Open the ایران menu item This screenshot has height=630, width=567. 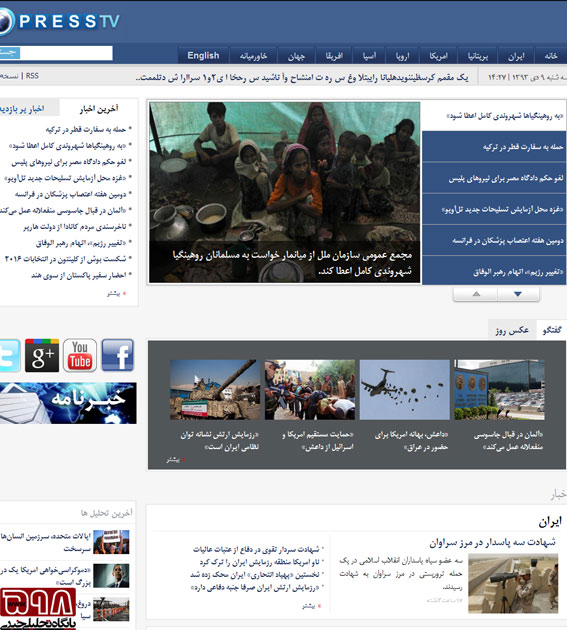pos(516,56)
